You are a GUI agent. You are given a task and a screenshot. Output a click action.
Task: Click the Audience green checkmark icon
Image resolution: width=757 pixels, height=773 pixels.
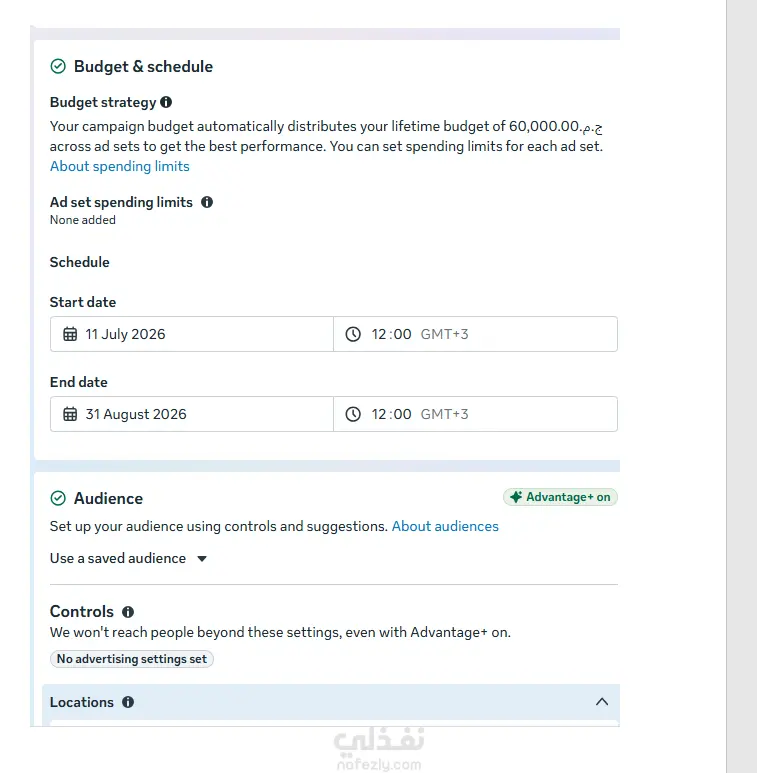(58, 498)
